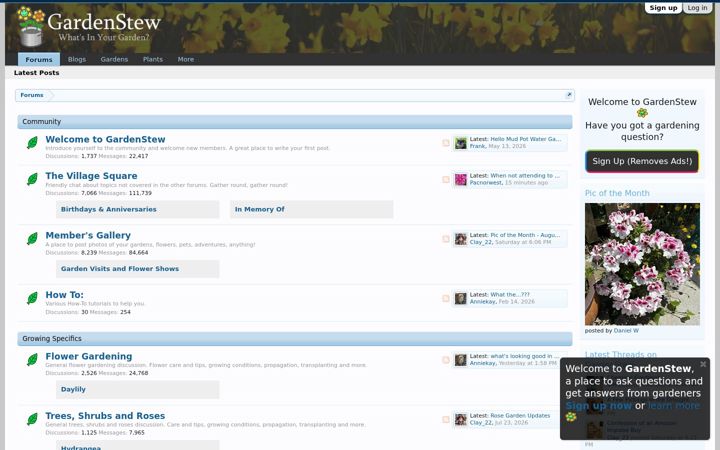Select the Forums tab
This screenshot has height=450, width=720.
pos(39,59)
